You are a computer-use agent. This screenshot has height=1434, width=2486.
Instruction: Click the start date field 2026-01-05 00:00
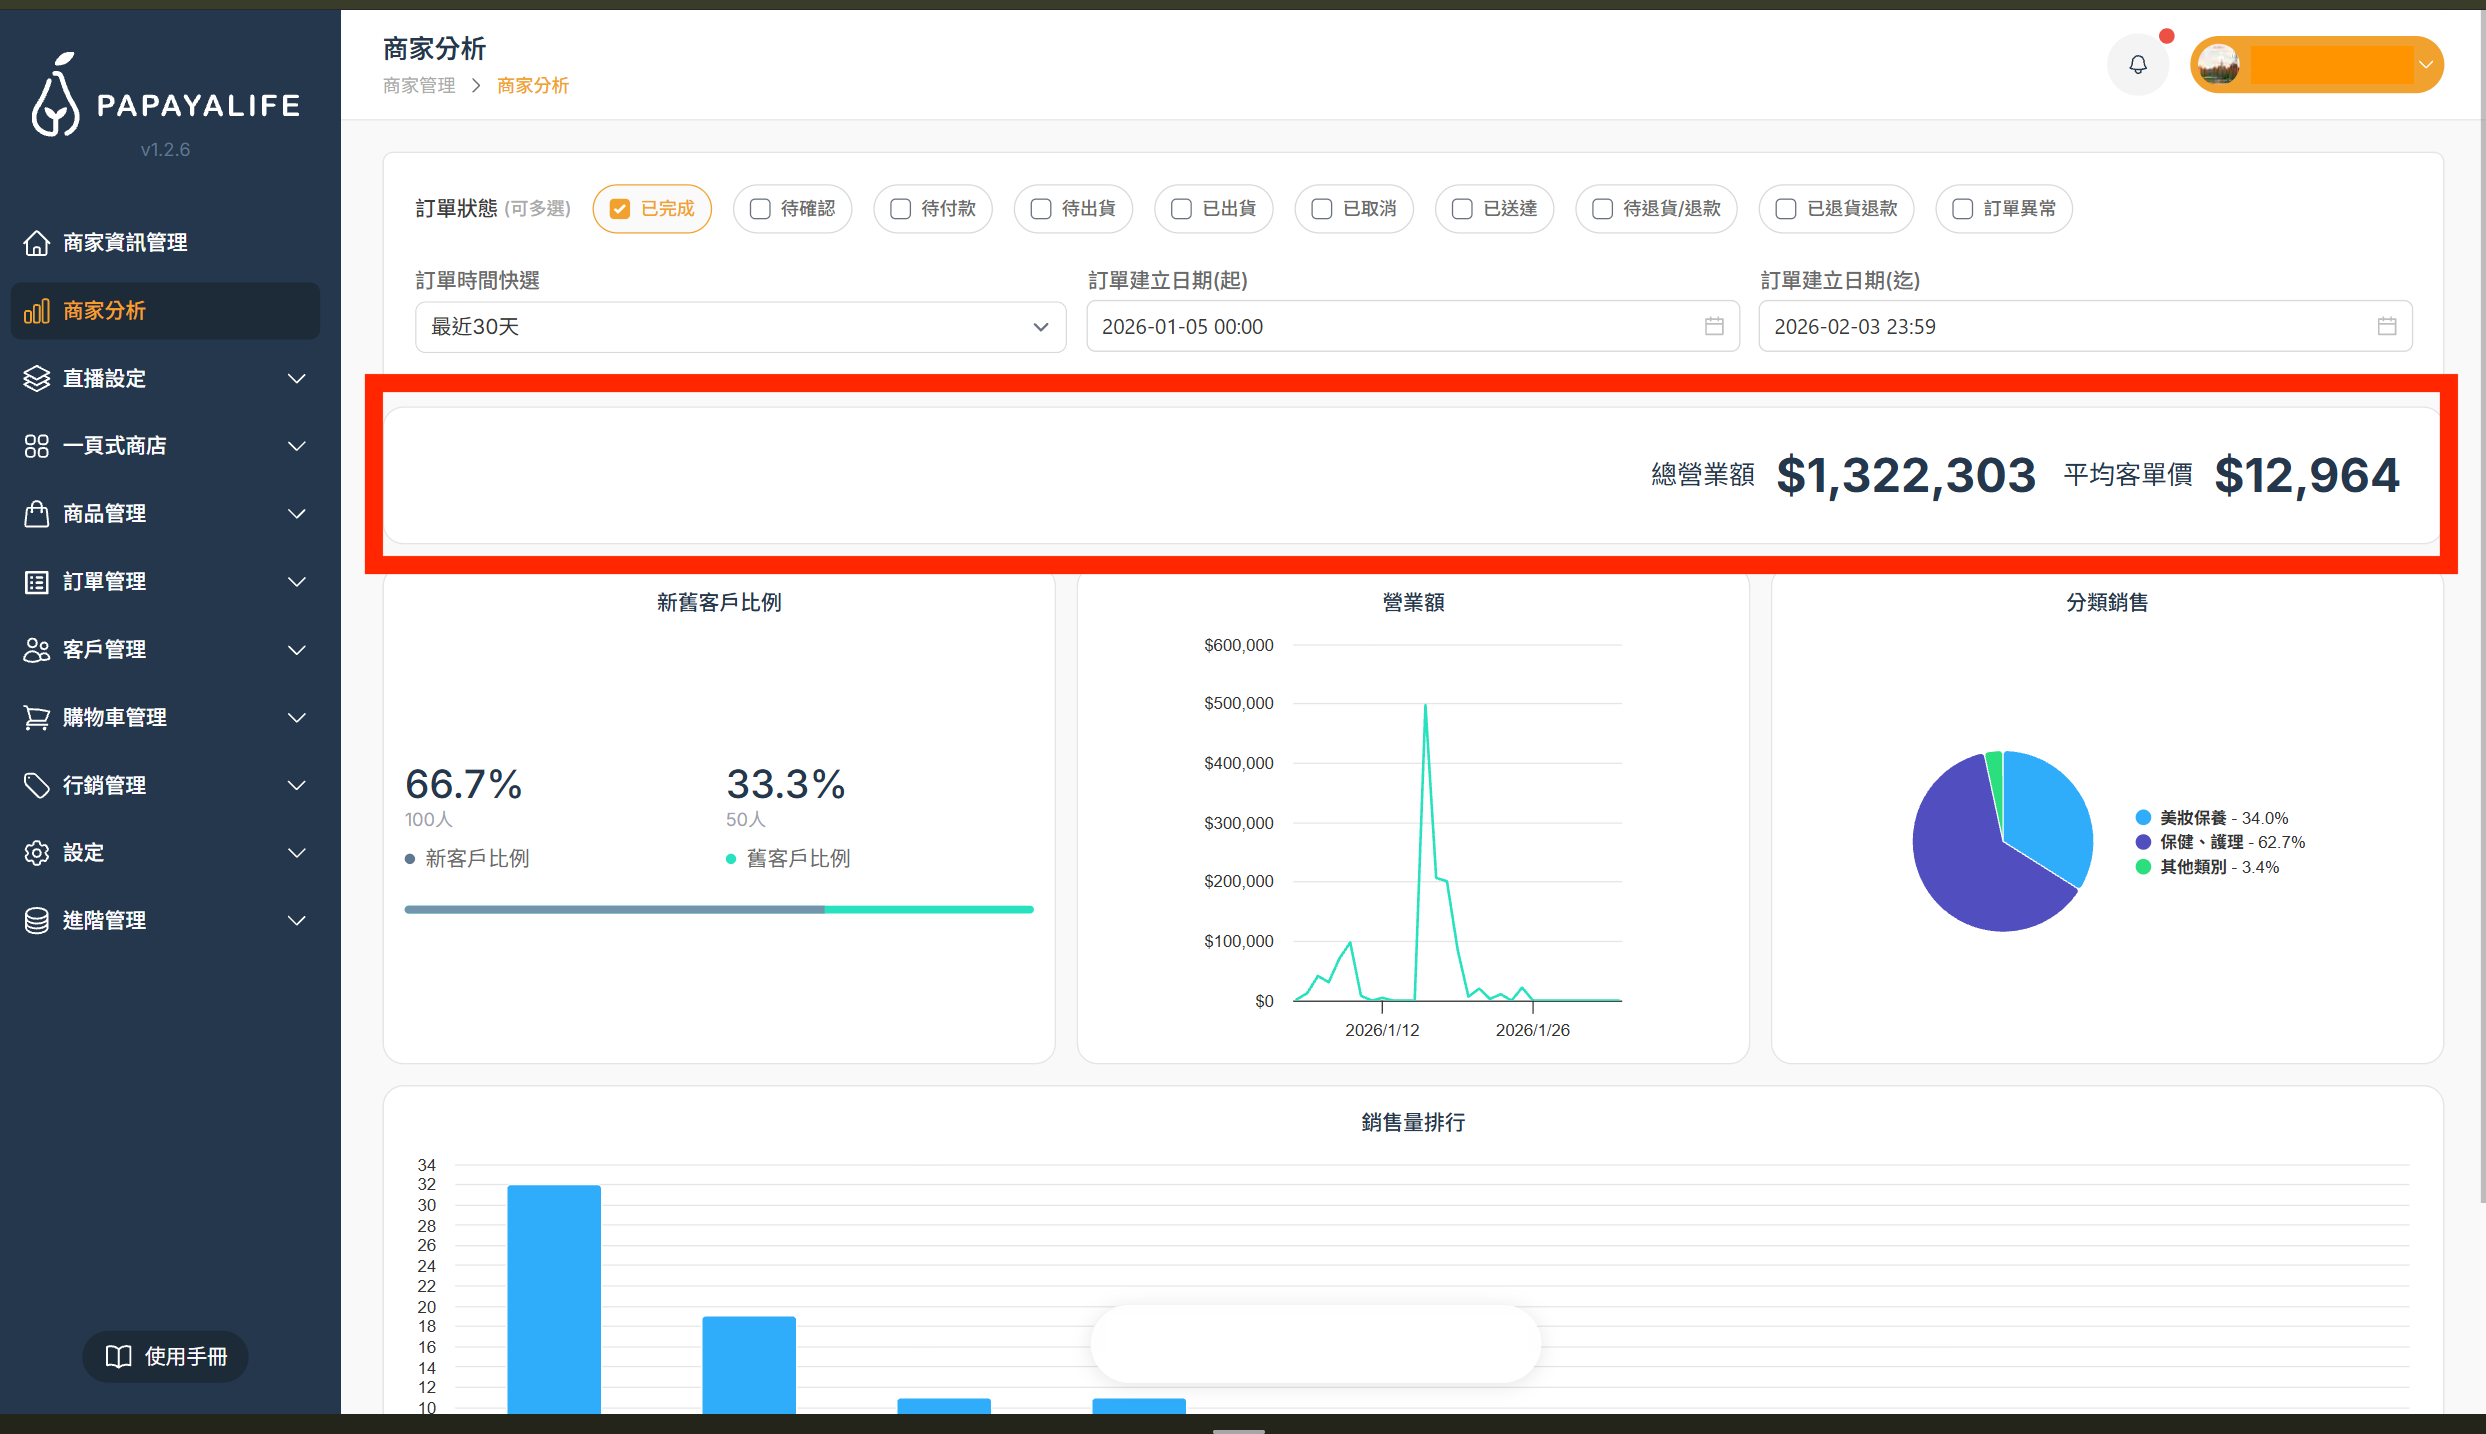[1390, 327]
